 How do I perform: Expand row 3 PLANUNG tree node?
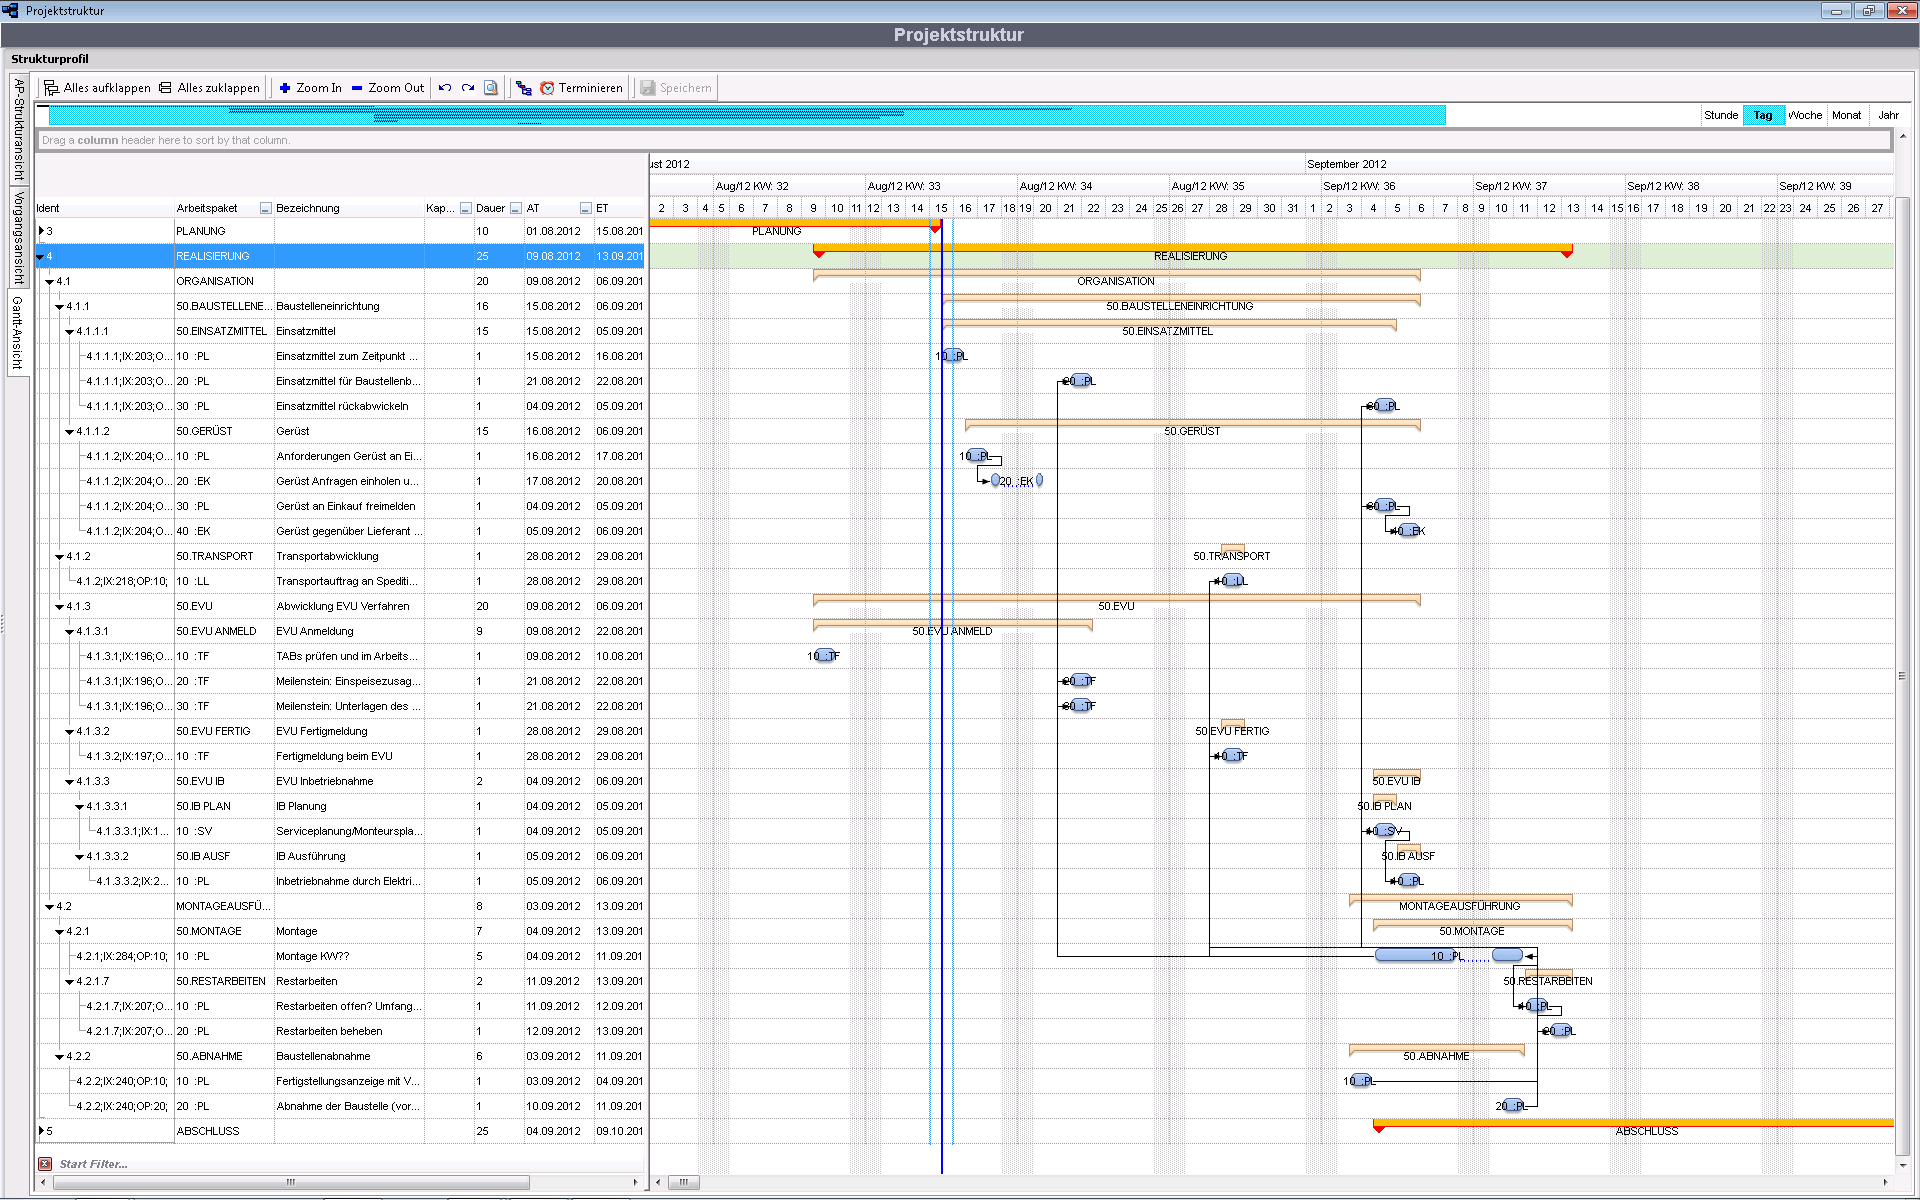click(41, 231)
